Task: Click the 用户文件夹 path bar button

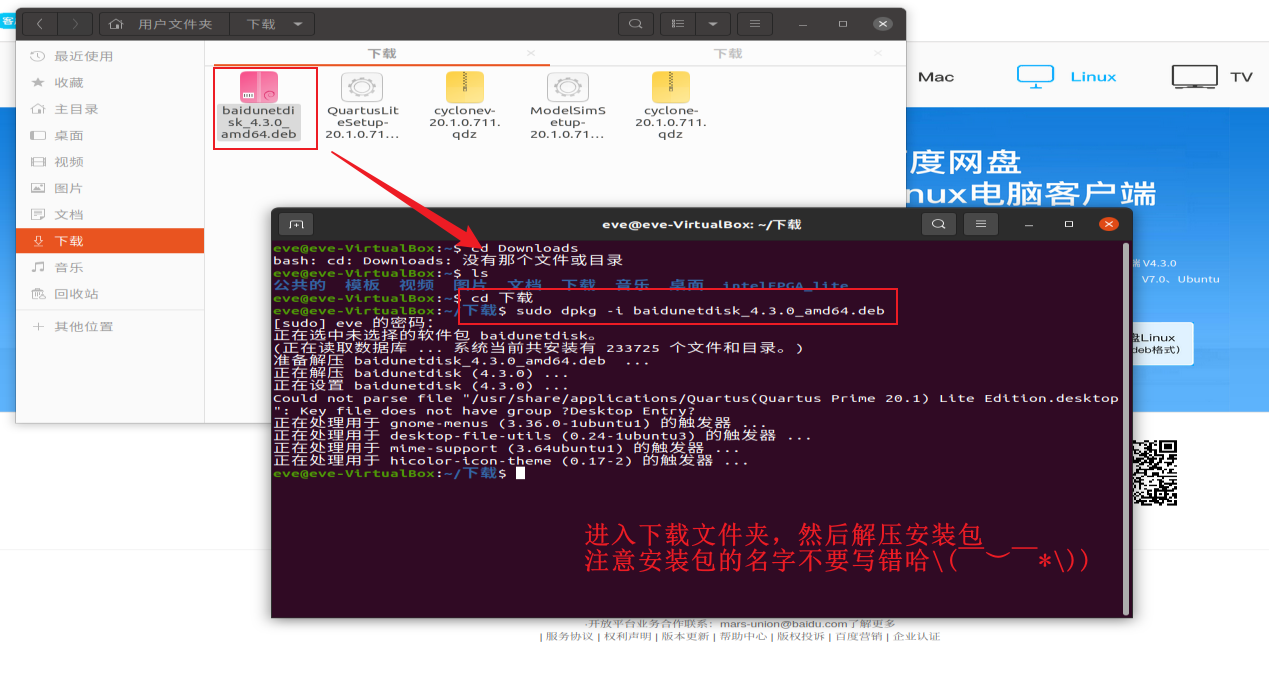Action: click(x=164, y=24)
